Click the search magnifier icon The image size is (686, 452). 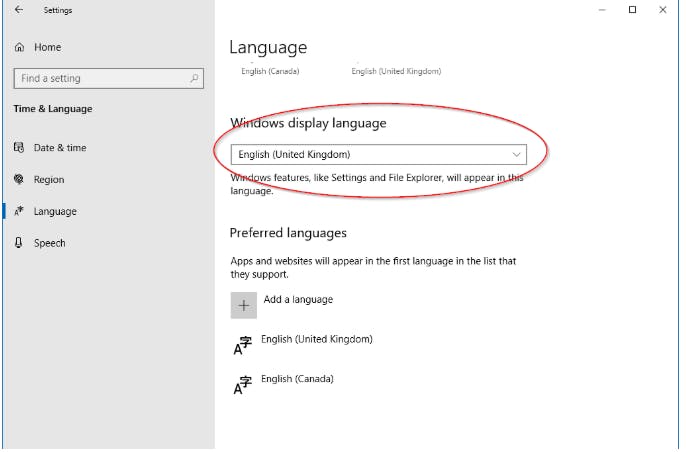192,78
